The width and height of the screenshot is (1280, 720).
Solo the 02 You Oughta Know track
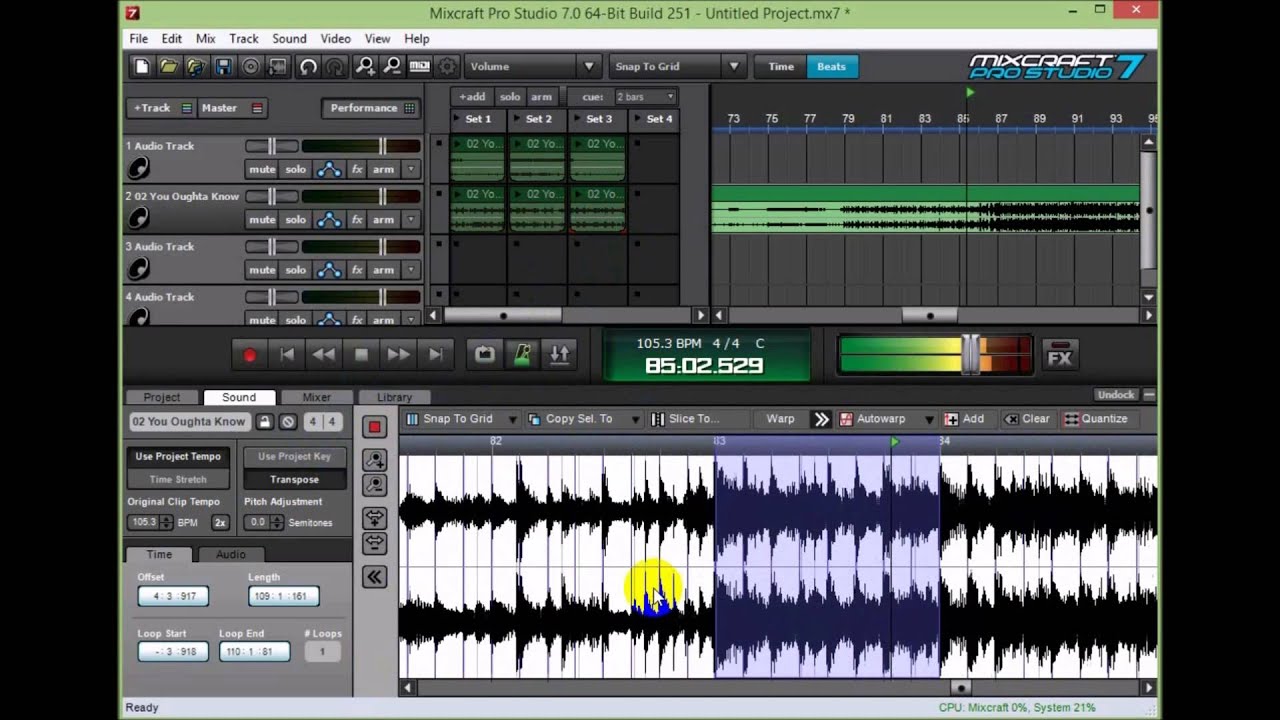(295, 219)
